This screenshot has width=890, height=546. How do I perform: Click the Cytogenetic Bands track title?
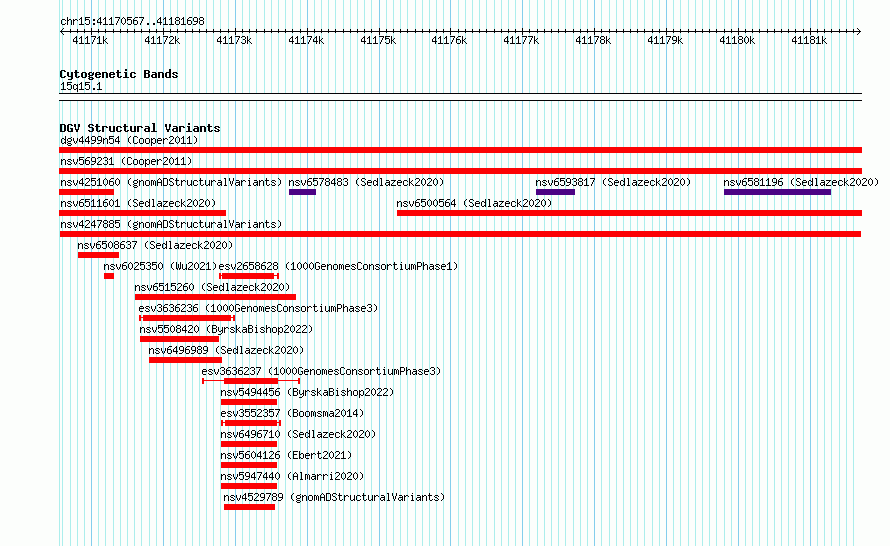tap(119, 74)
